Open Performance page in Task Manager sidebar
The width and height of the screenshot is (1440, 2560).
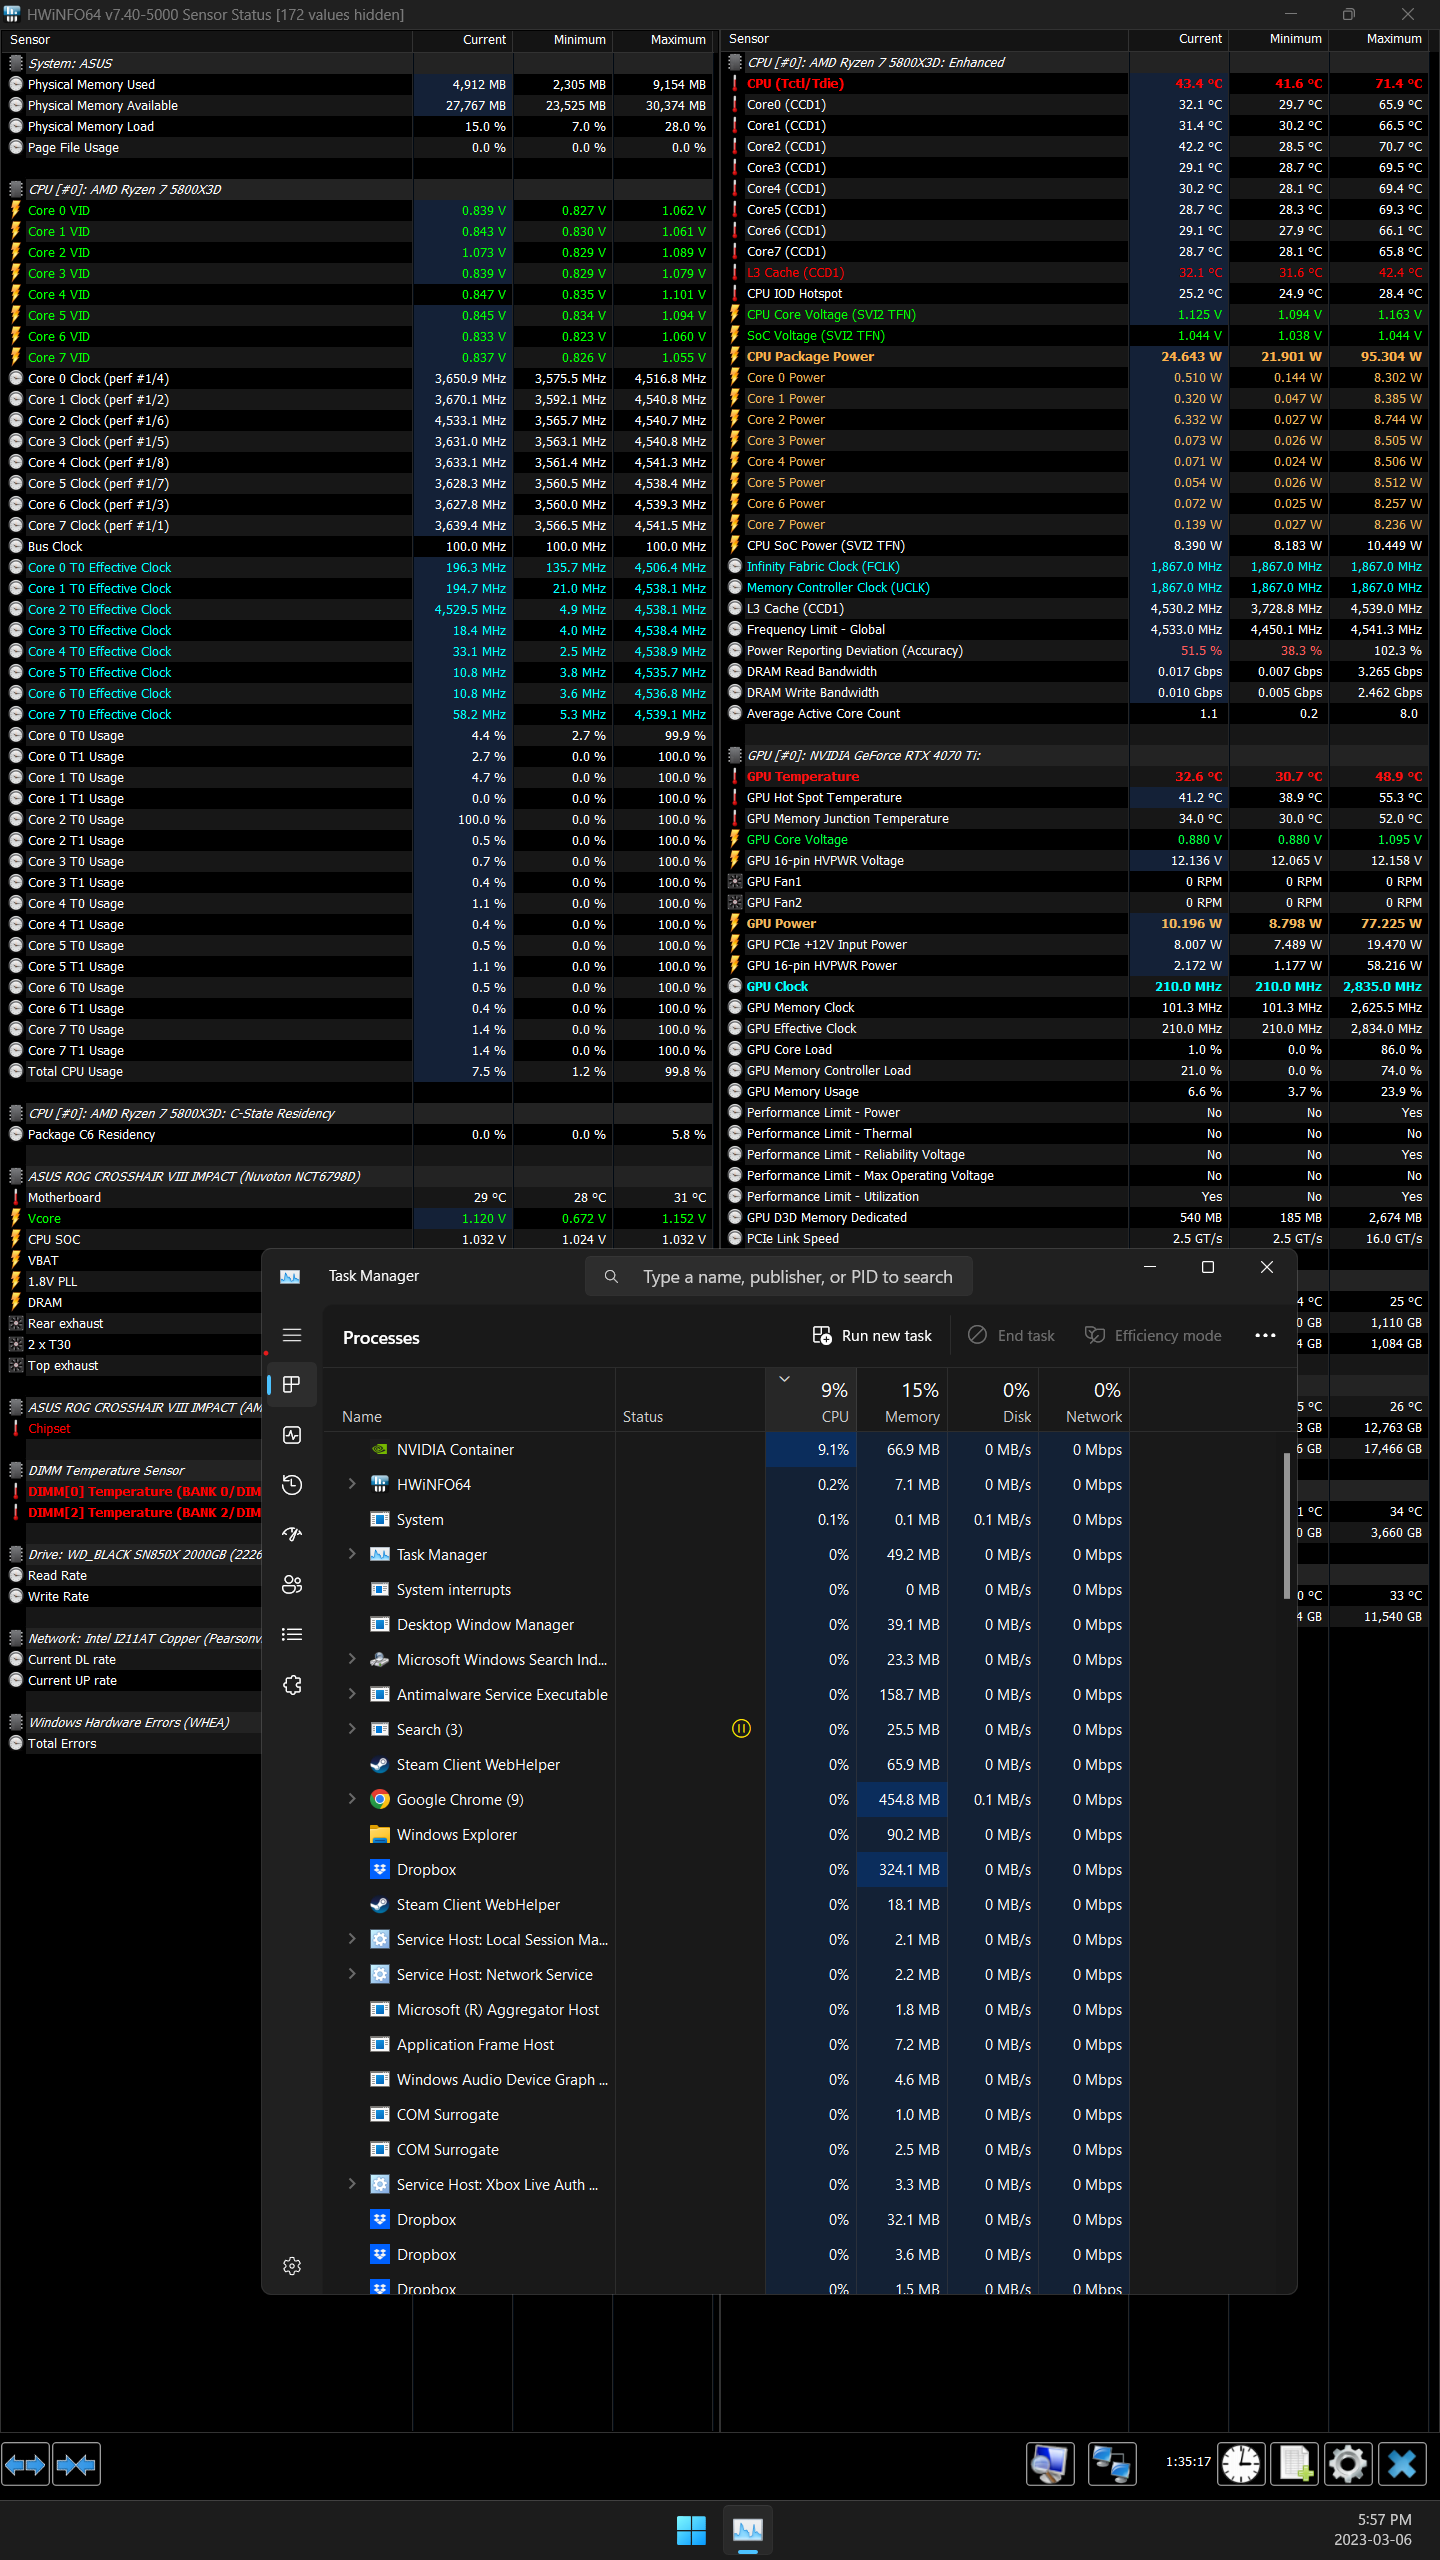[292, 1435]
